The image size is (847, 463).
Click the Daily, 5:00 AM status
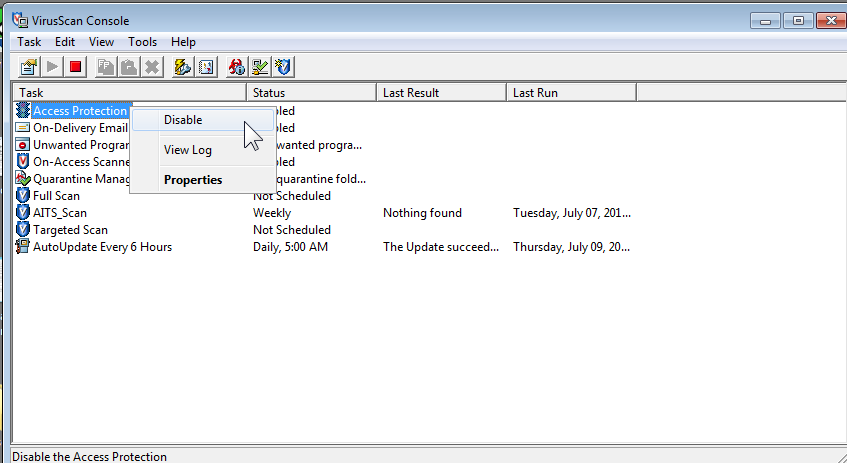[290, 247]
